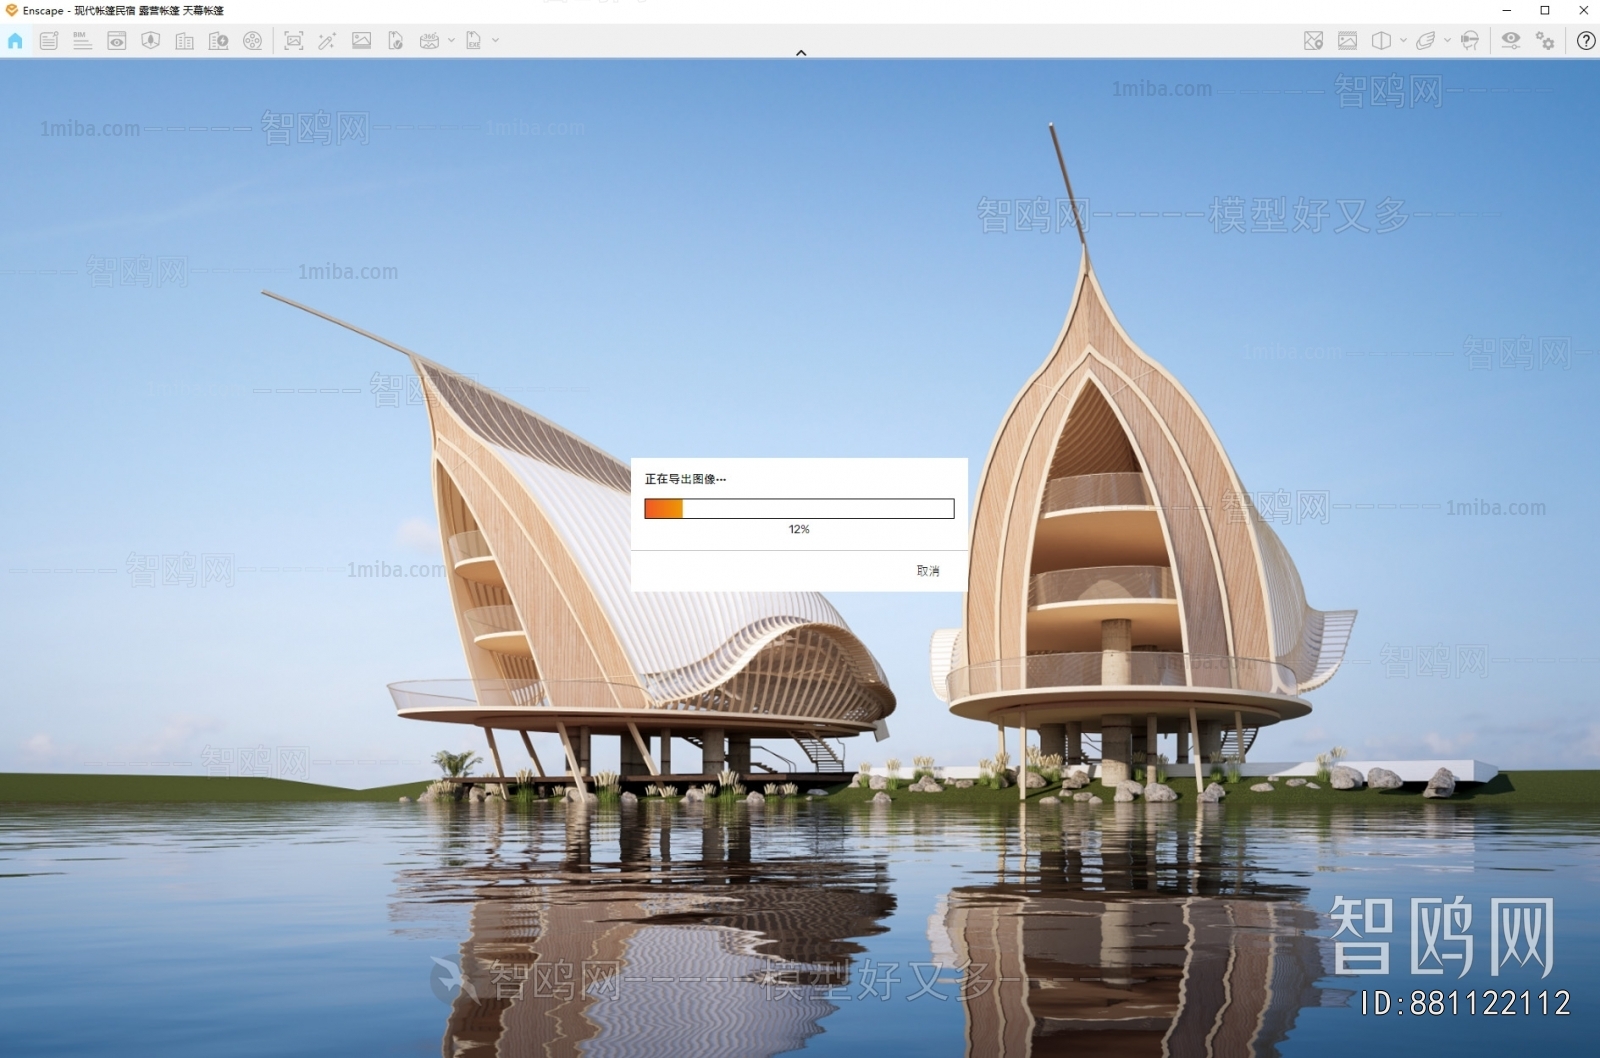Expand the panorama export dropdown arrow
Screen dimensions: 1600x1058
451,41
